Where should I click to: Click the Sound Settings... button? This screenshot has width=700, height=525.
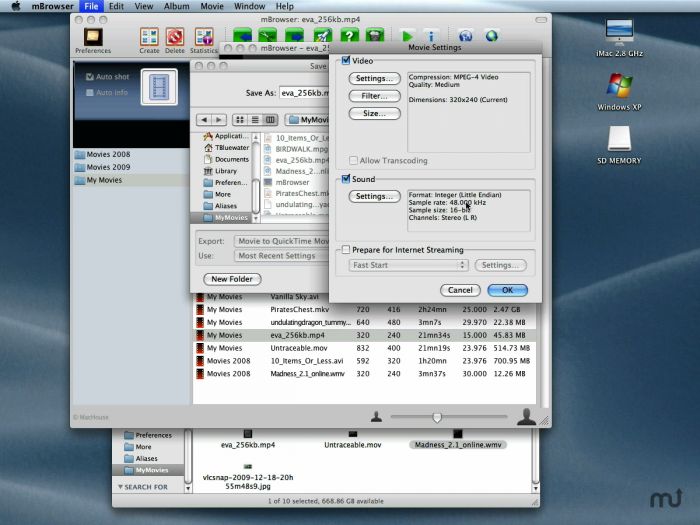[x=374, y=196]
